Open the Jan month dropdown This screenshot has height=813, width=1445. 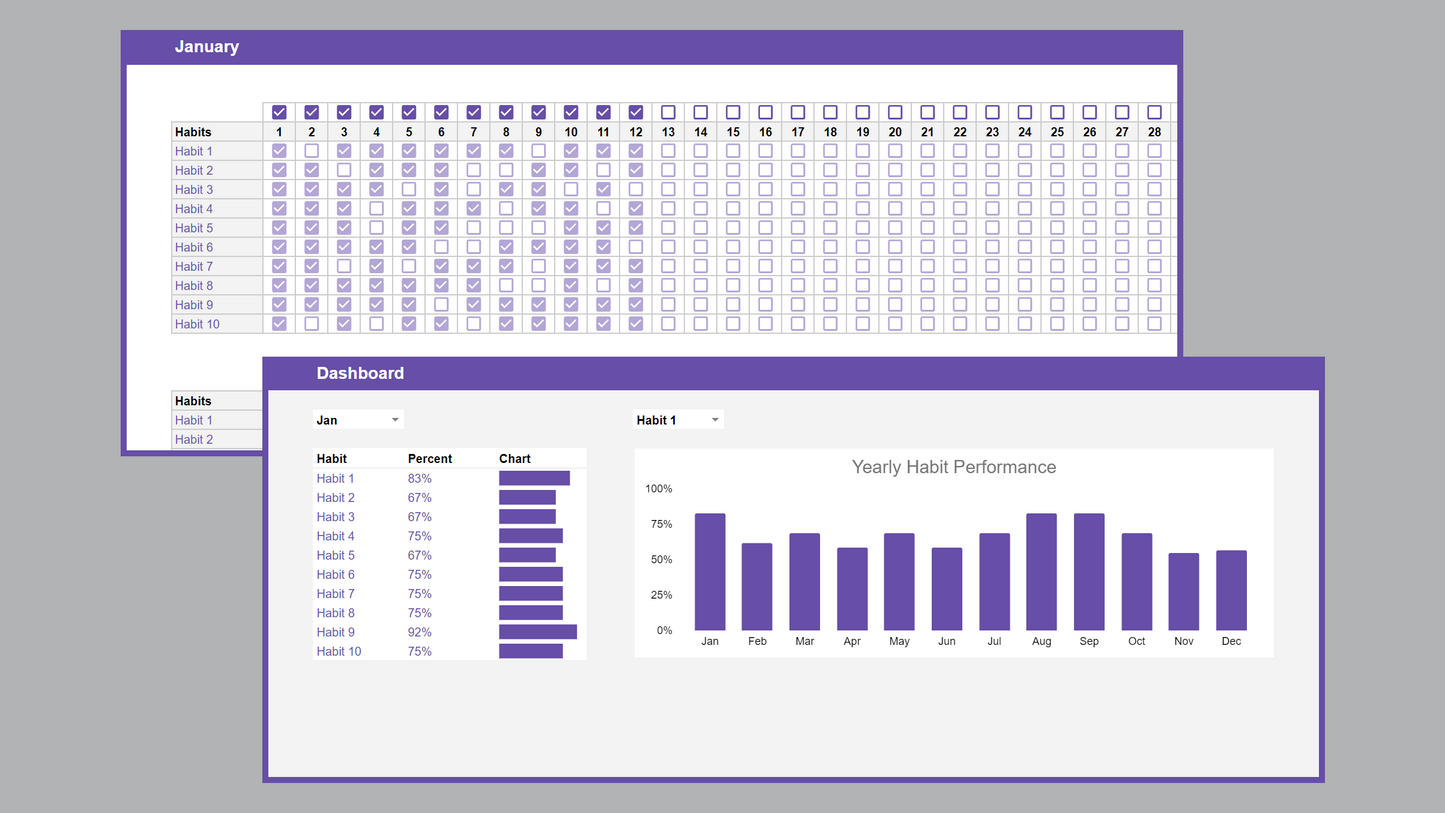(x=358, y=420)
